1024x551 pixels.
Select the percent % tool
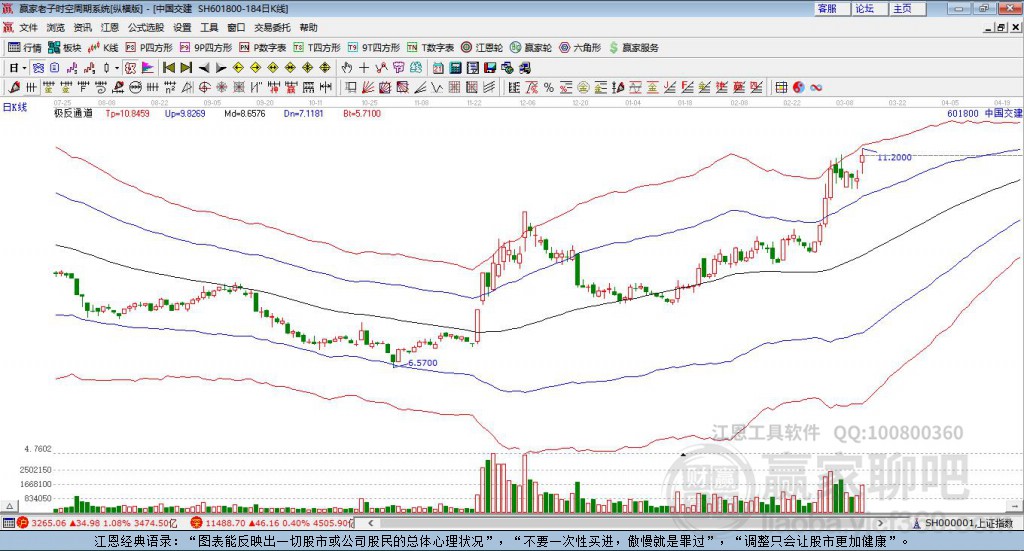[549, 87]
